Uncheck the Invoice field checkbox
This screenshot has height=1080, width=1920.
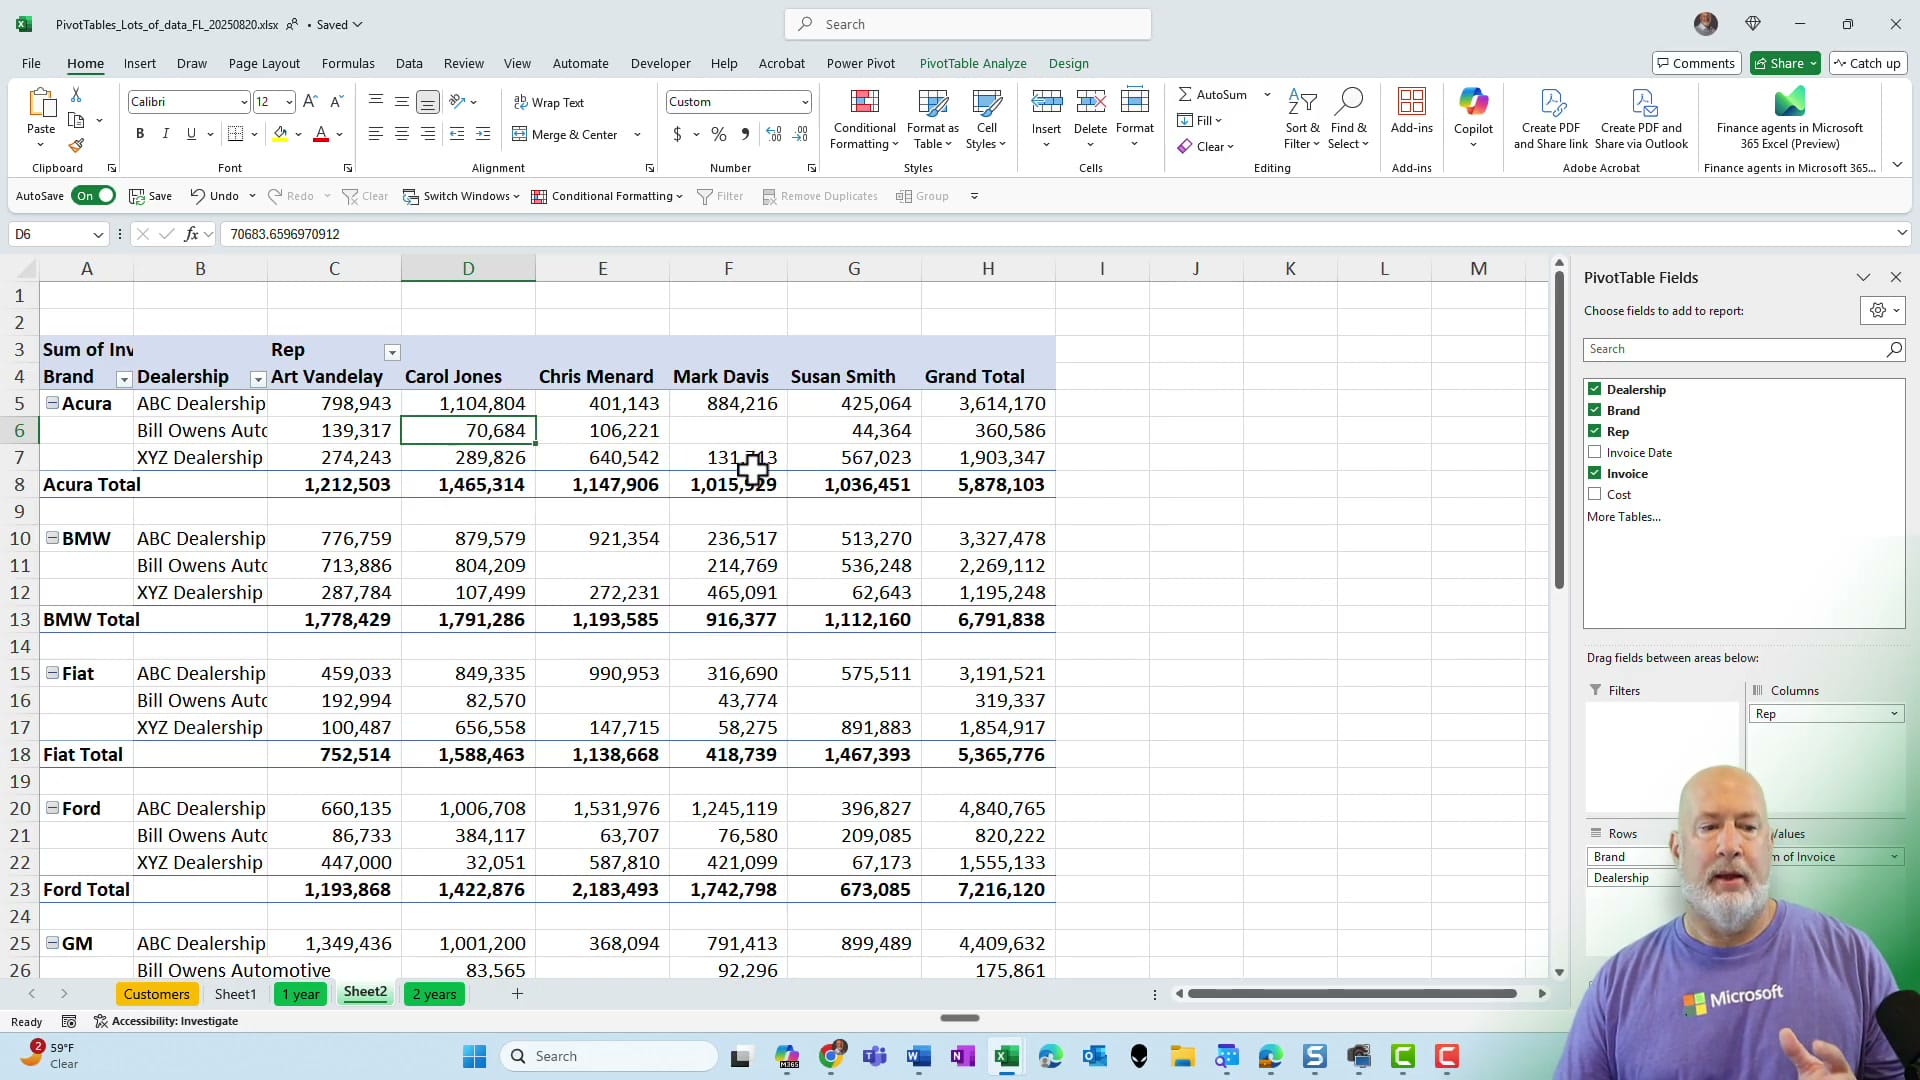point(1596,473)
